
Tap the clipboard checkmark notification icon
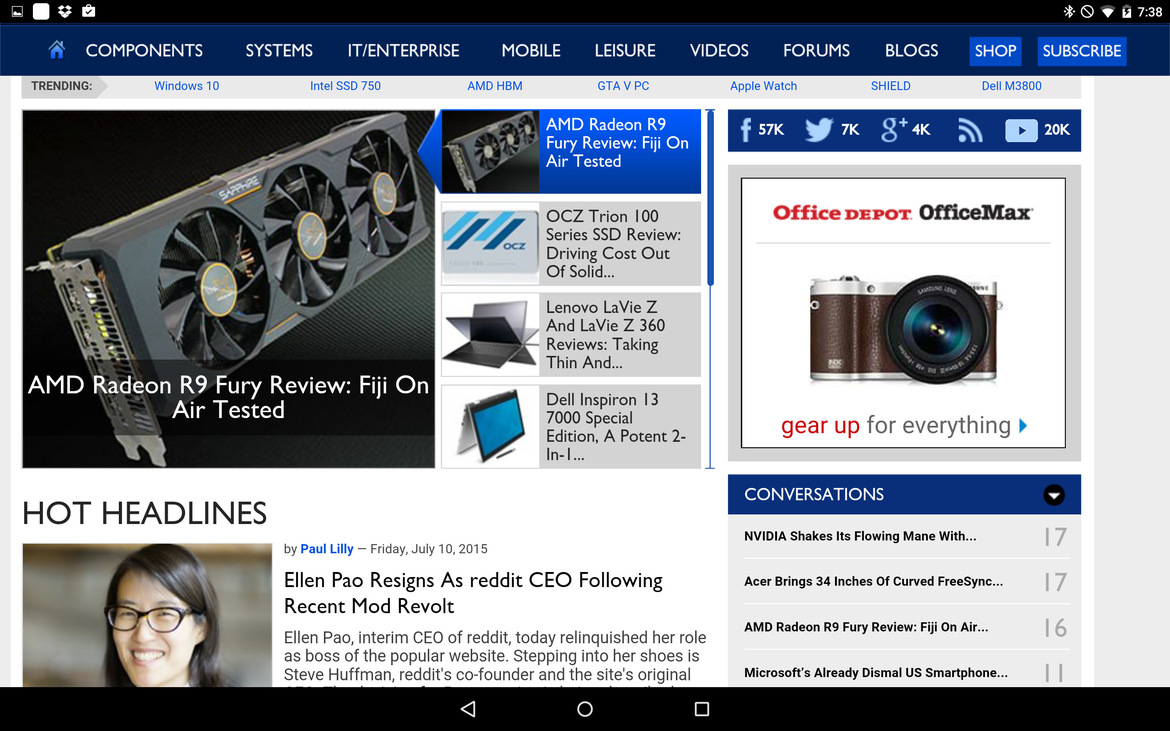coord(89,11)
